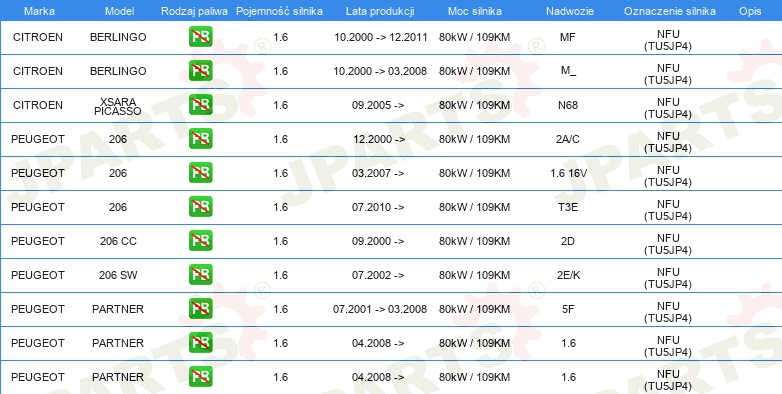Screen dimensions: 782x394
Task: Click petrol icon in Peugeot 206 SW row
Action: coord(200,275)
